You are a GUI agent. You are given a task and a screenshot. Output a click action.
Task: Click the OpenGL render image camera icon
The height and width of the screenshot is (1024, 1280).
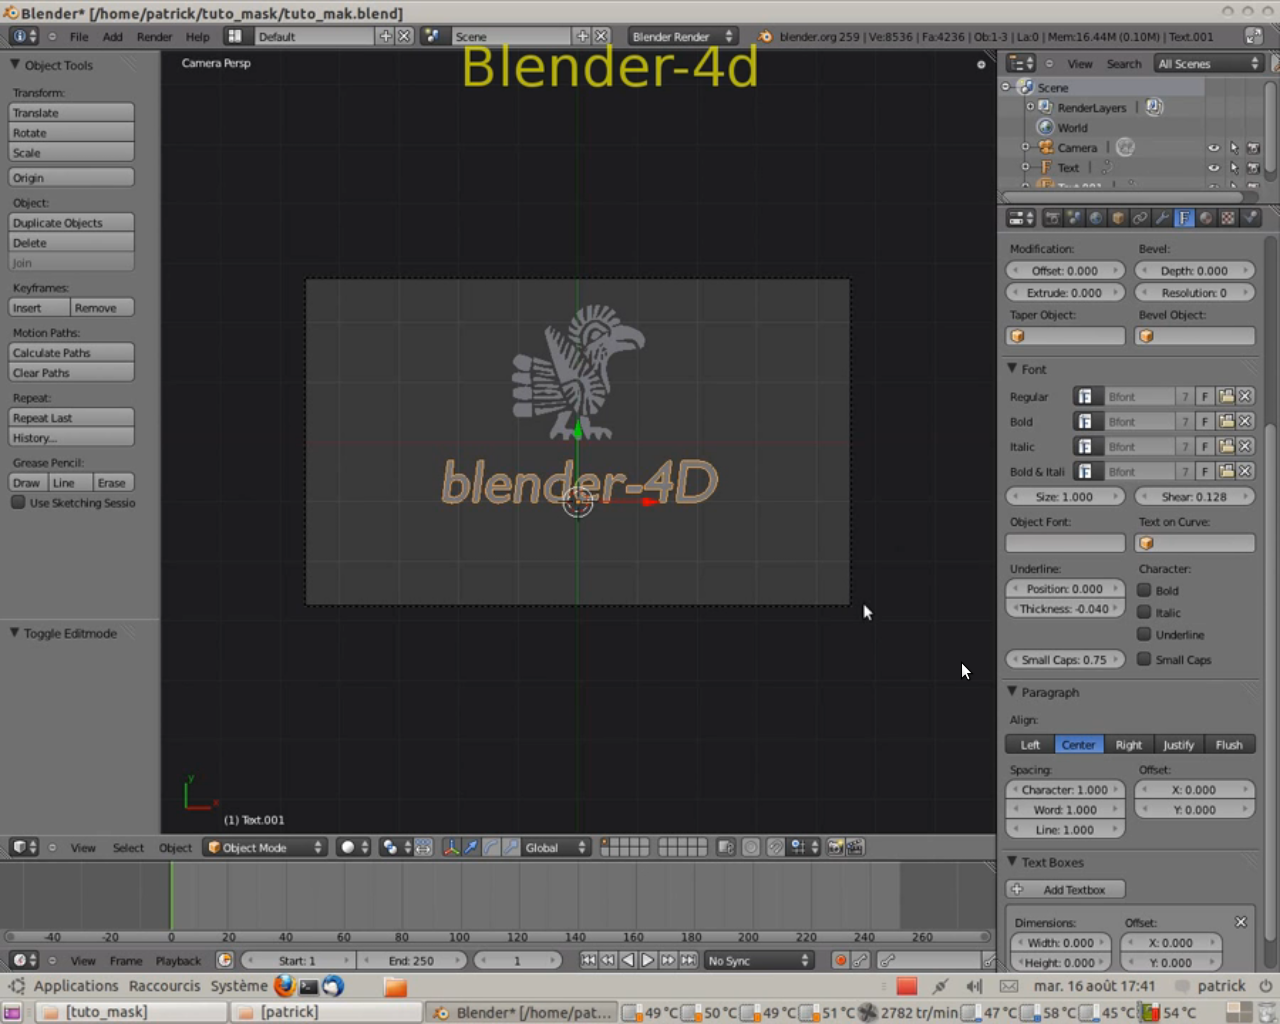point(835,847)
